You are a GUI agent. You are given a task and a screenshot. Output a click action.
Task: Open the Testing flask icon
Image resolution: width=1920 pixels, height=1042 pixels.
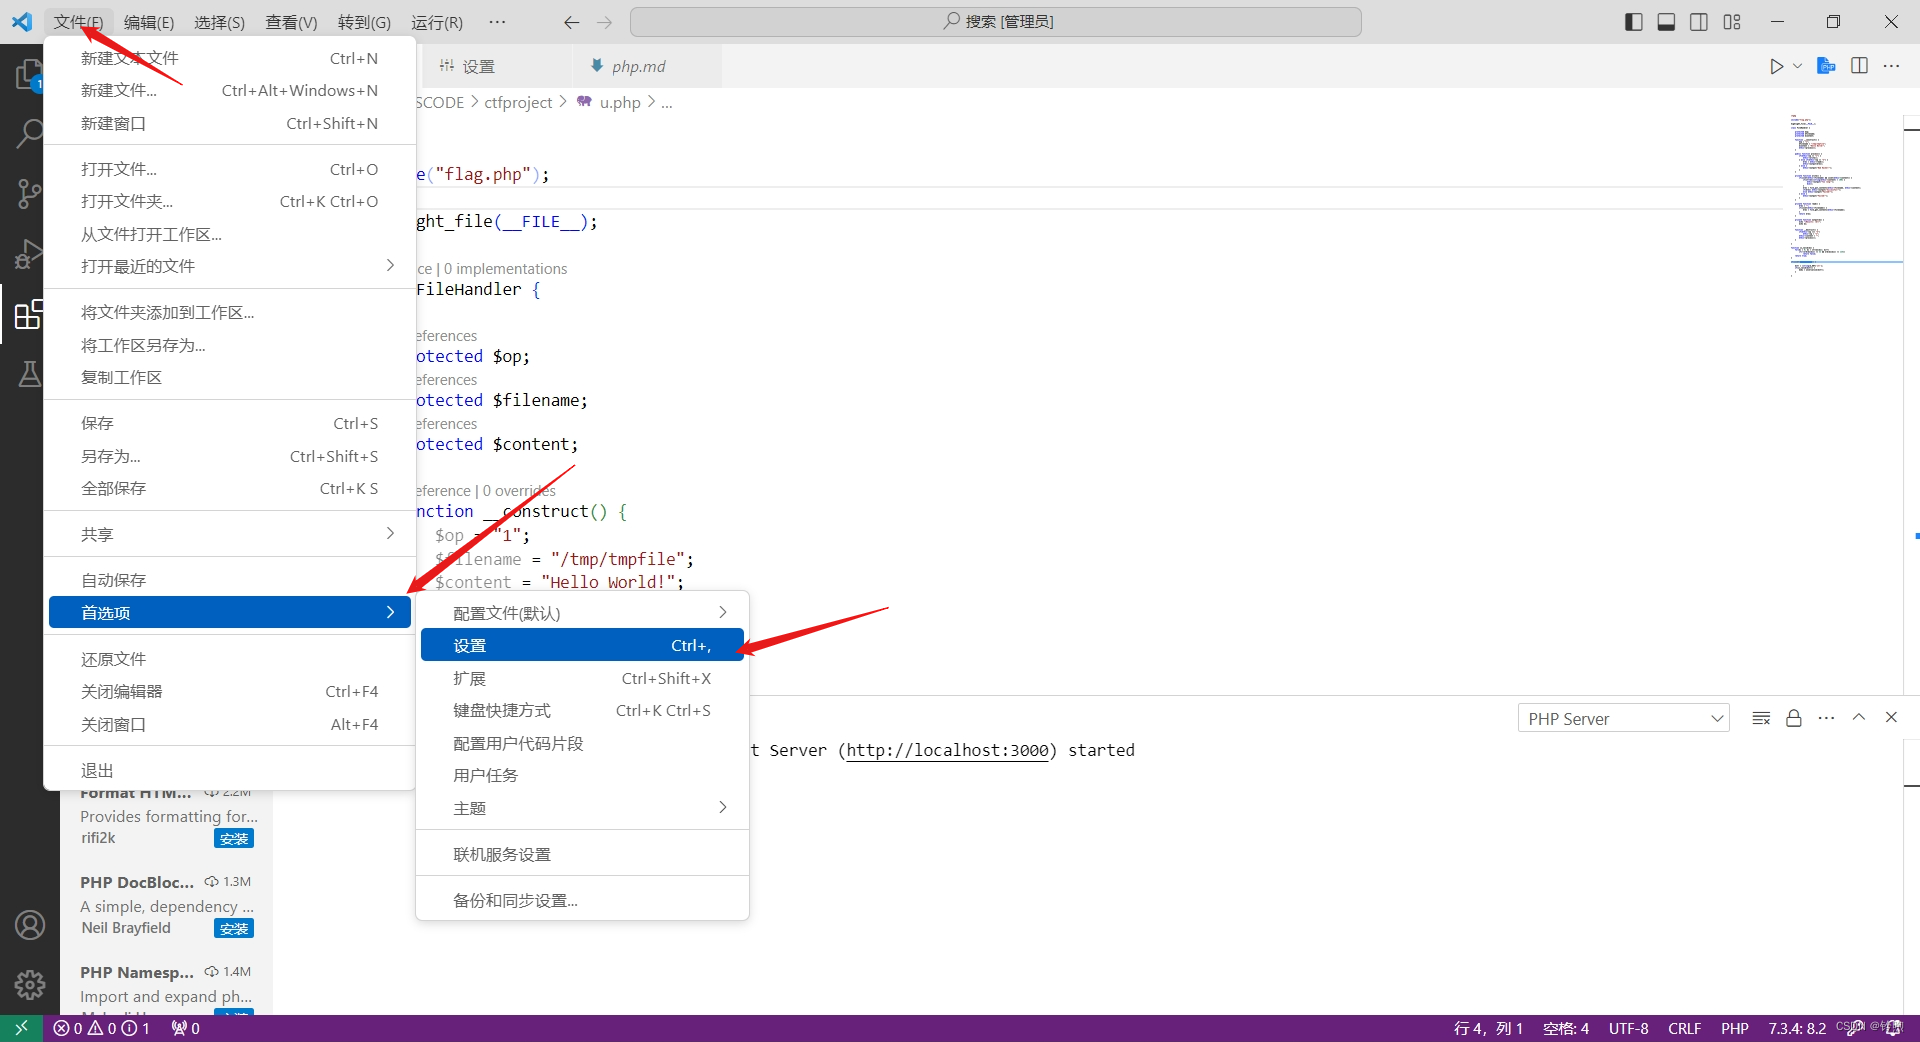click(29, 374)
